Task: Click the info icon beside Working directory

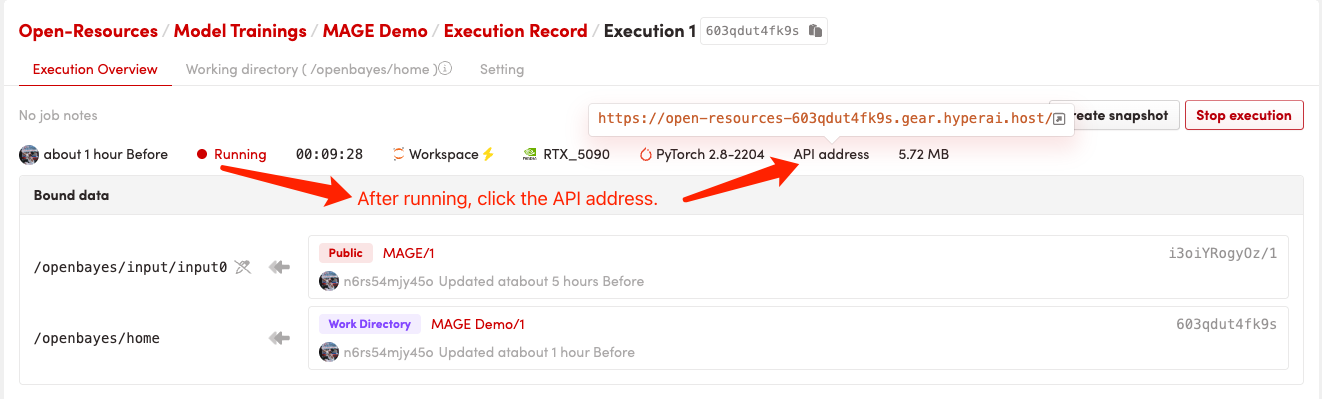Action: coord(446,70)
